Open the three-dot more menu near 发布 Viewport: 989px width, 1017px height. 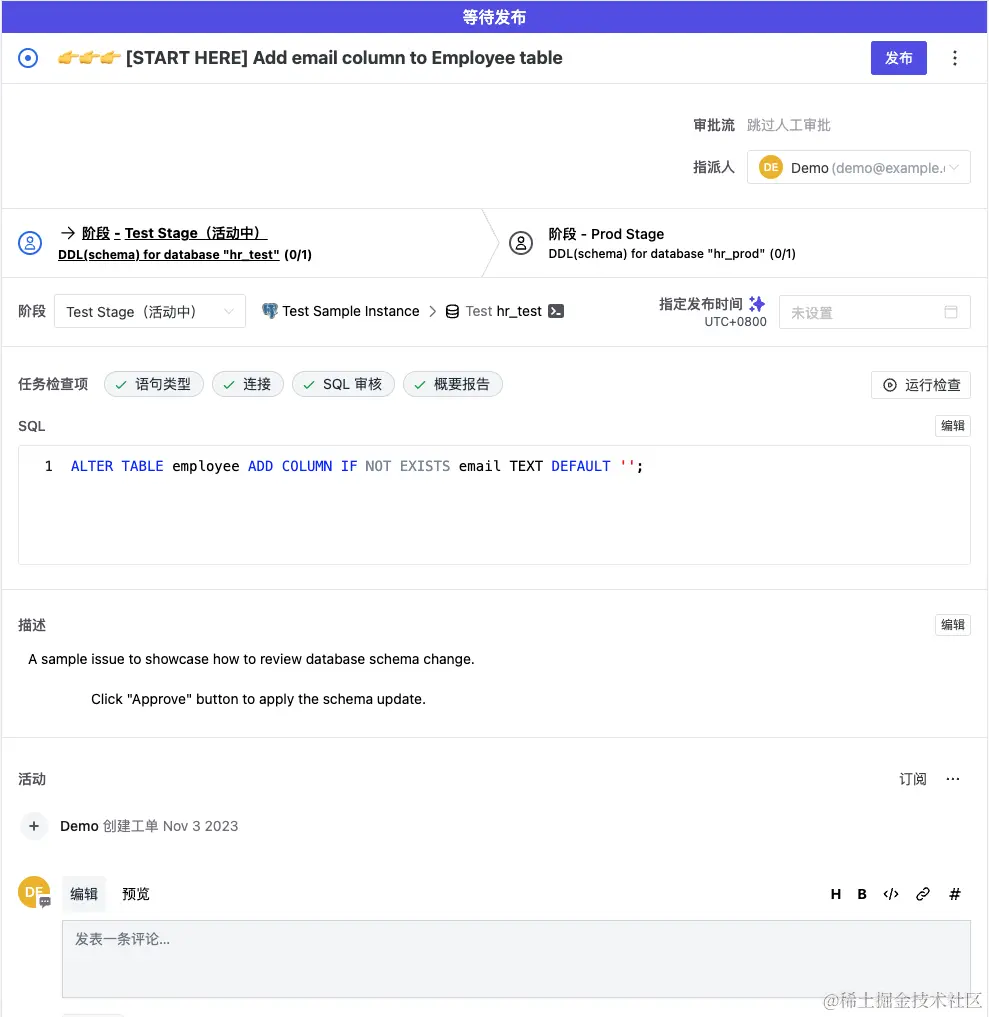pos(954,58)
